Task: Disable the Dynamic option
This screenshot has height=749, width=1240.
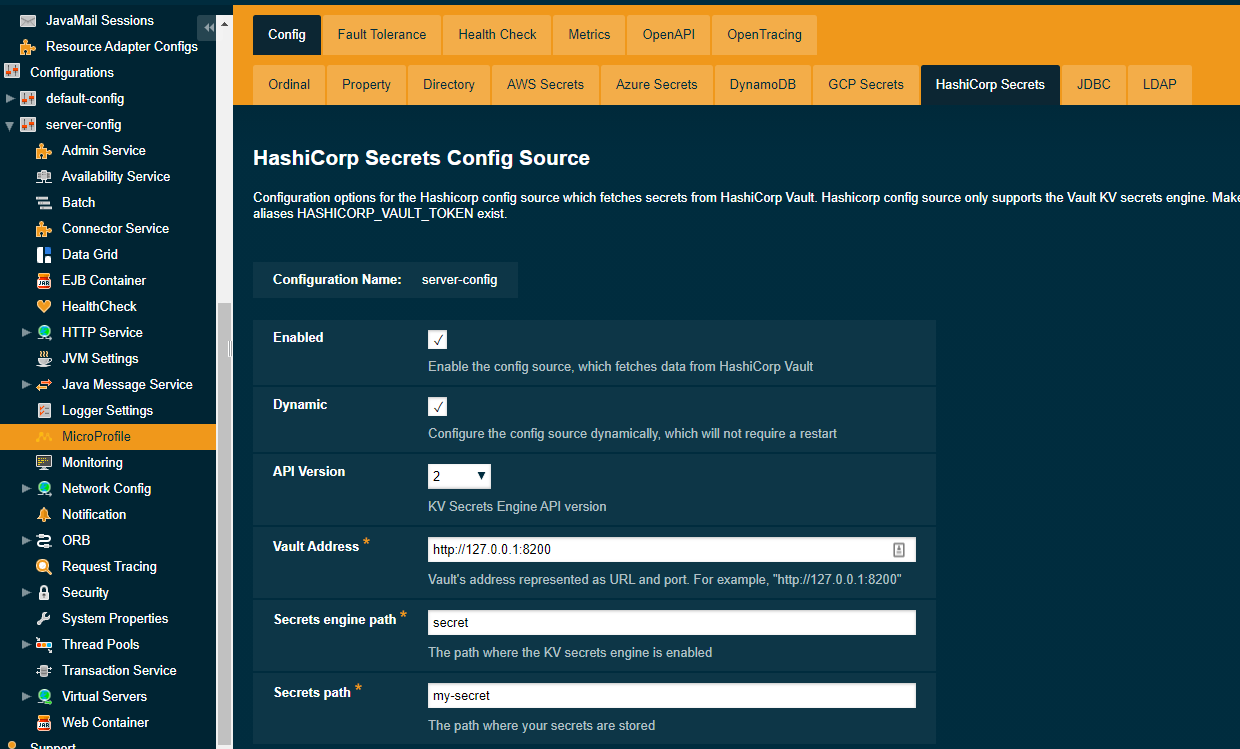Action: pyautogui.click(x=437, y=406)
